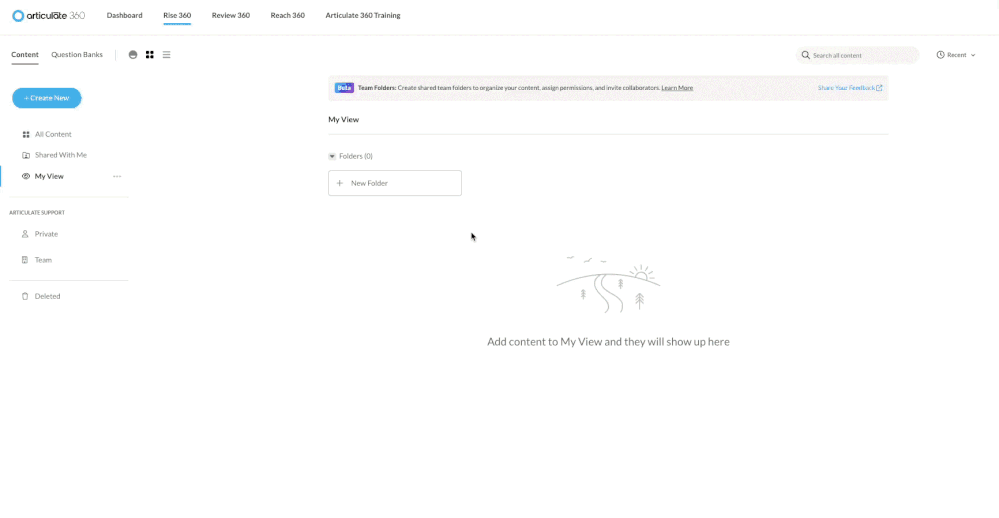This screenshot has width=999, height=518.
Task: Click the Articulate 360 logo
Action: pyautogui.click(x=48, y=15)
